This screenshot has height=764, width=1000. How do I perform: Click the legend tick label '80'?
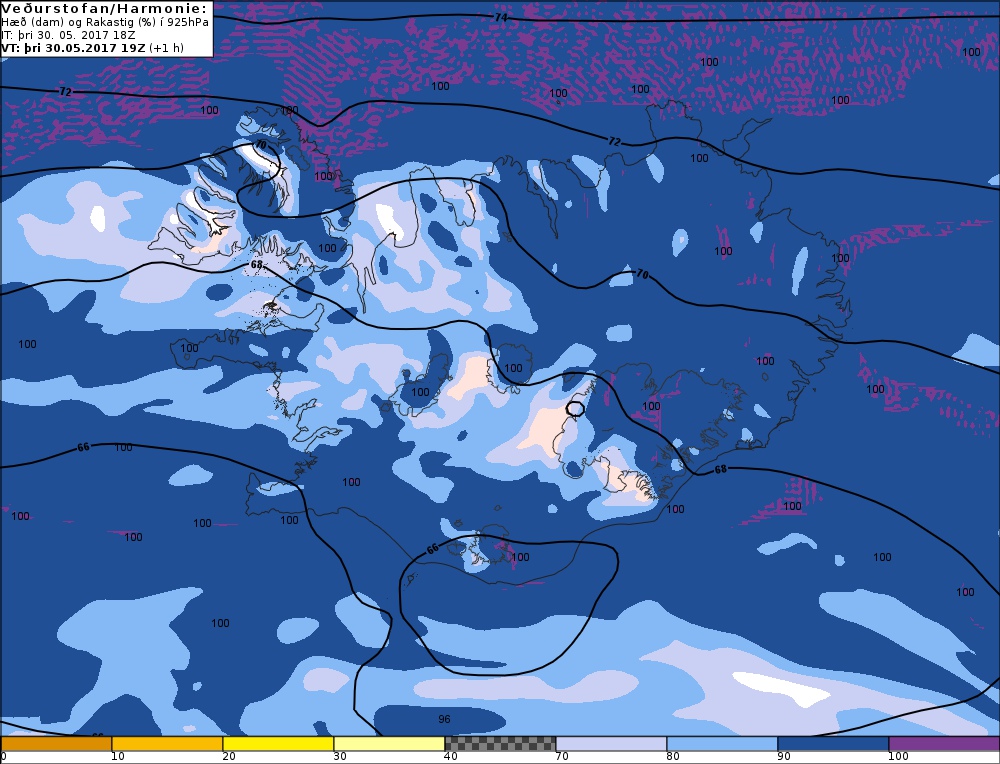click(x=673, y=756)
